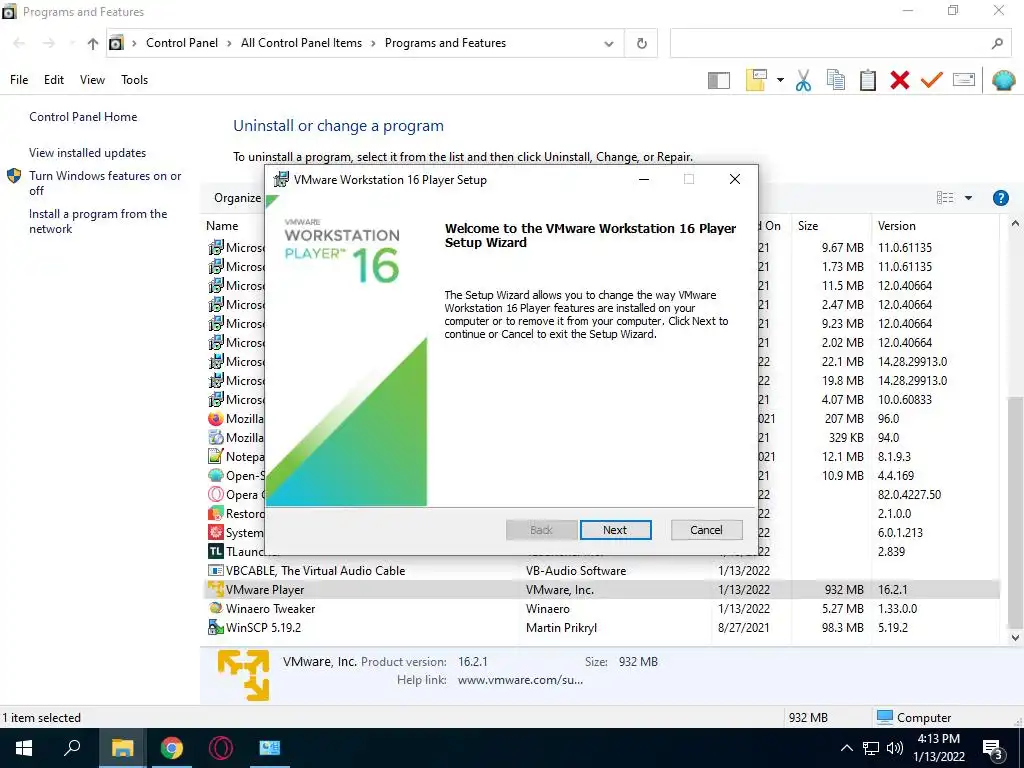Toggle the navigation pane layout icon

(718, 80)
